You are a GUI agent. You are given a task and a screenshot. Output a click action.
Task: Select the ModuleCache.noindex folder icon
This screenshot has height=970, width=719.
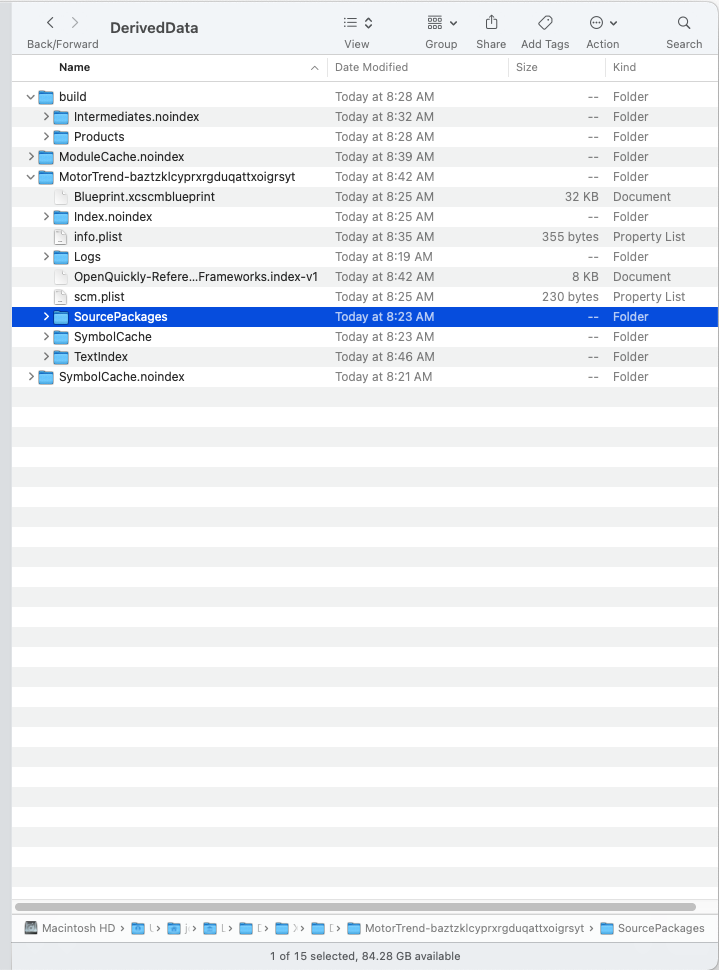(x=46, y=157)
